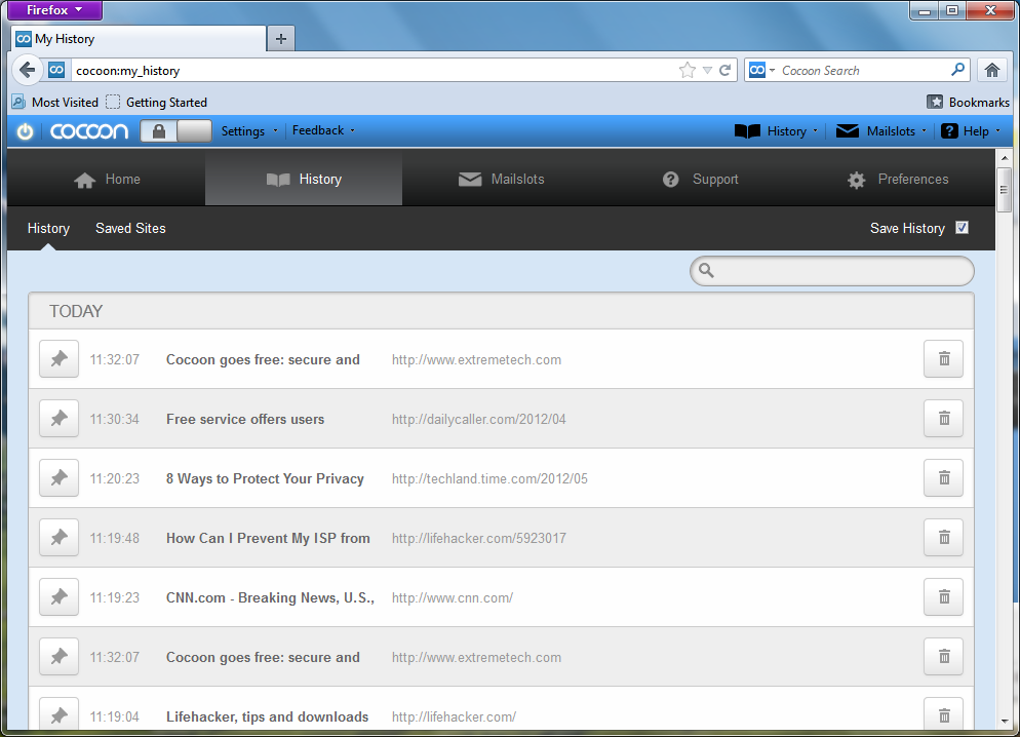
Task: Click the vertical scrollbar thumb
Action: 1004,189
